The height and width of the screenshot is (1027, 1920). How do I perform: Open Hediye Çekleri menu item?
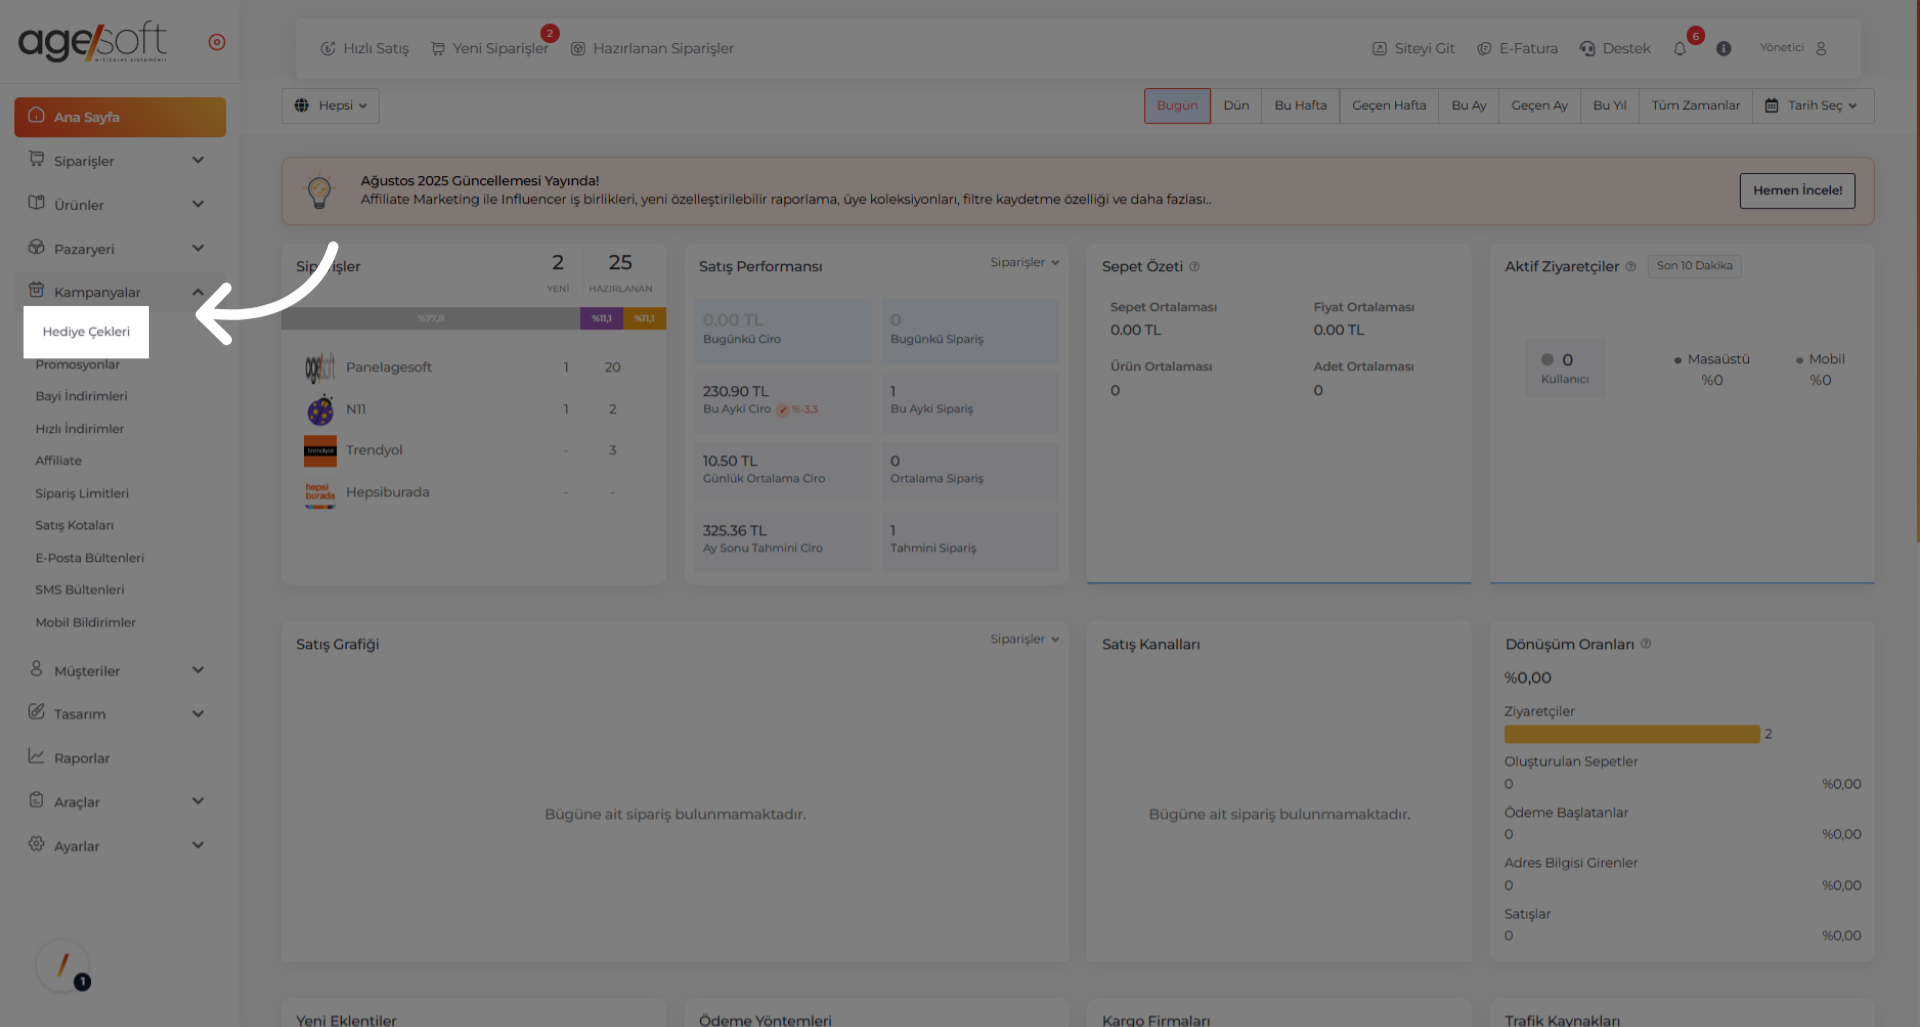86,332
